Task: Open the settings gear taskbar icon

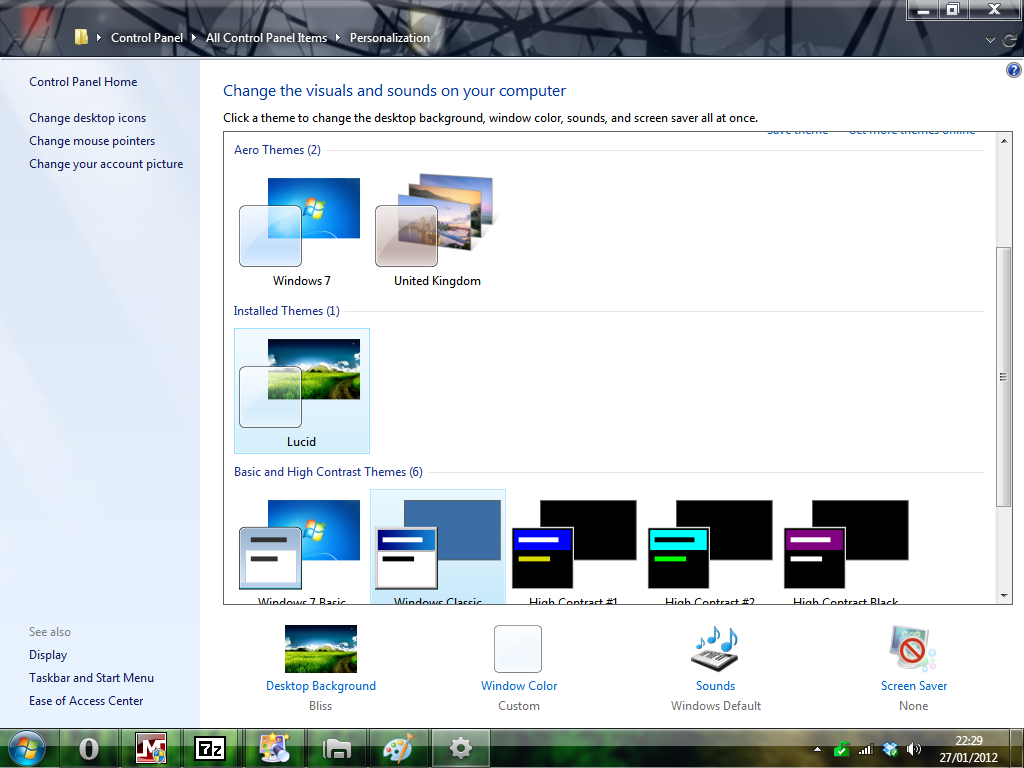Action: 460,748
